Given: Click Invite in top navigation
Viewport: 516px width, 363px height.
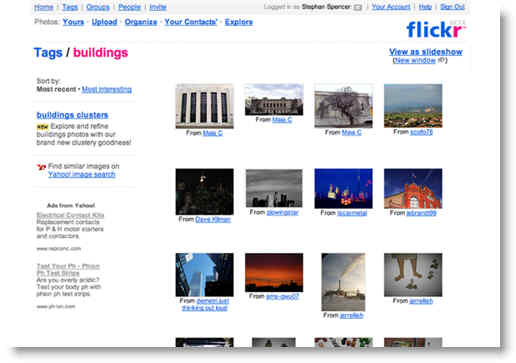Looking at the screenshot, I should pyautogui.click(x=158, y=7).
